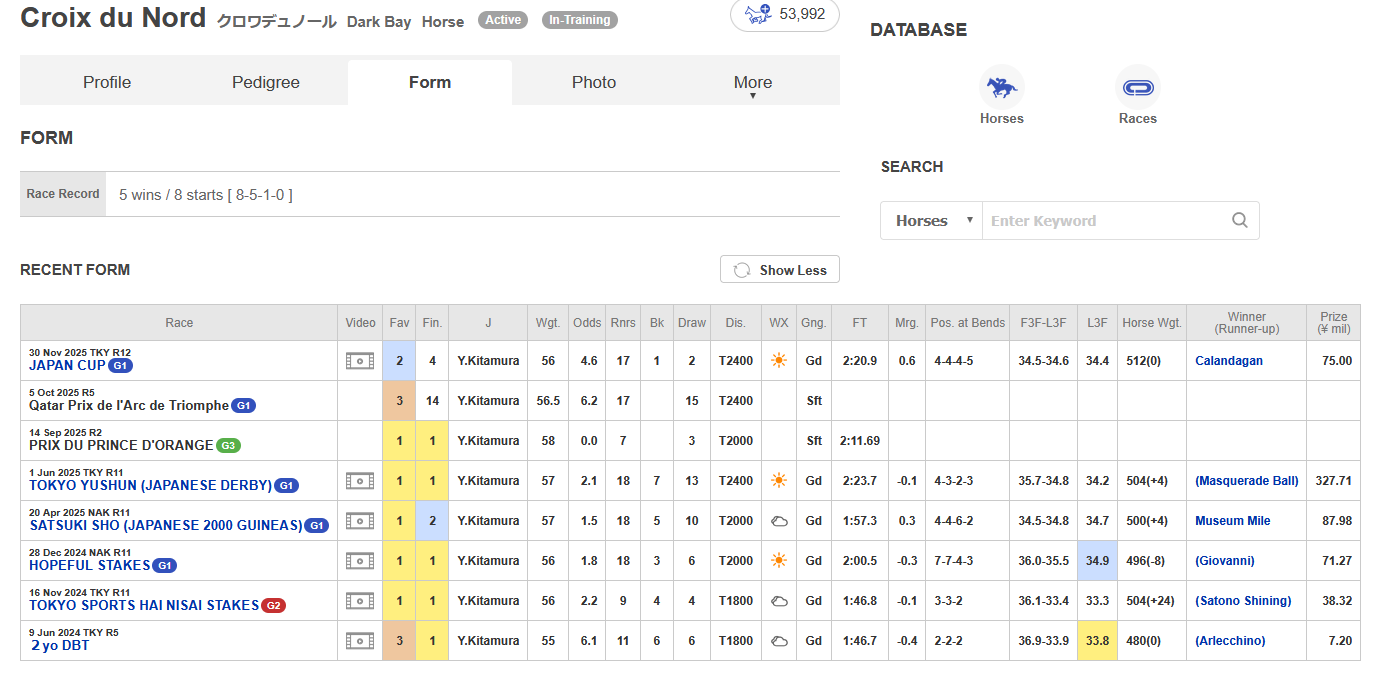Click sunny weather icon in Tokyo Yushun row
The width and height of the screenshot is (1376, 694).
click(779, 481)
